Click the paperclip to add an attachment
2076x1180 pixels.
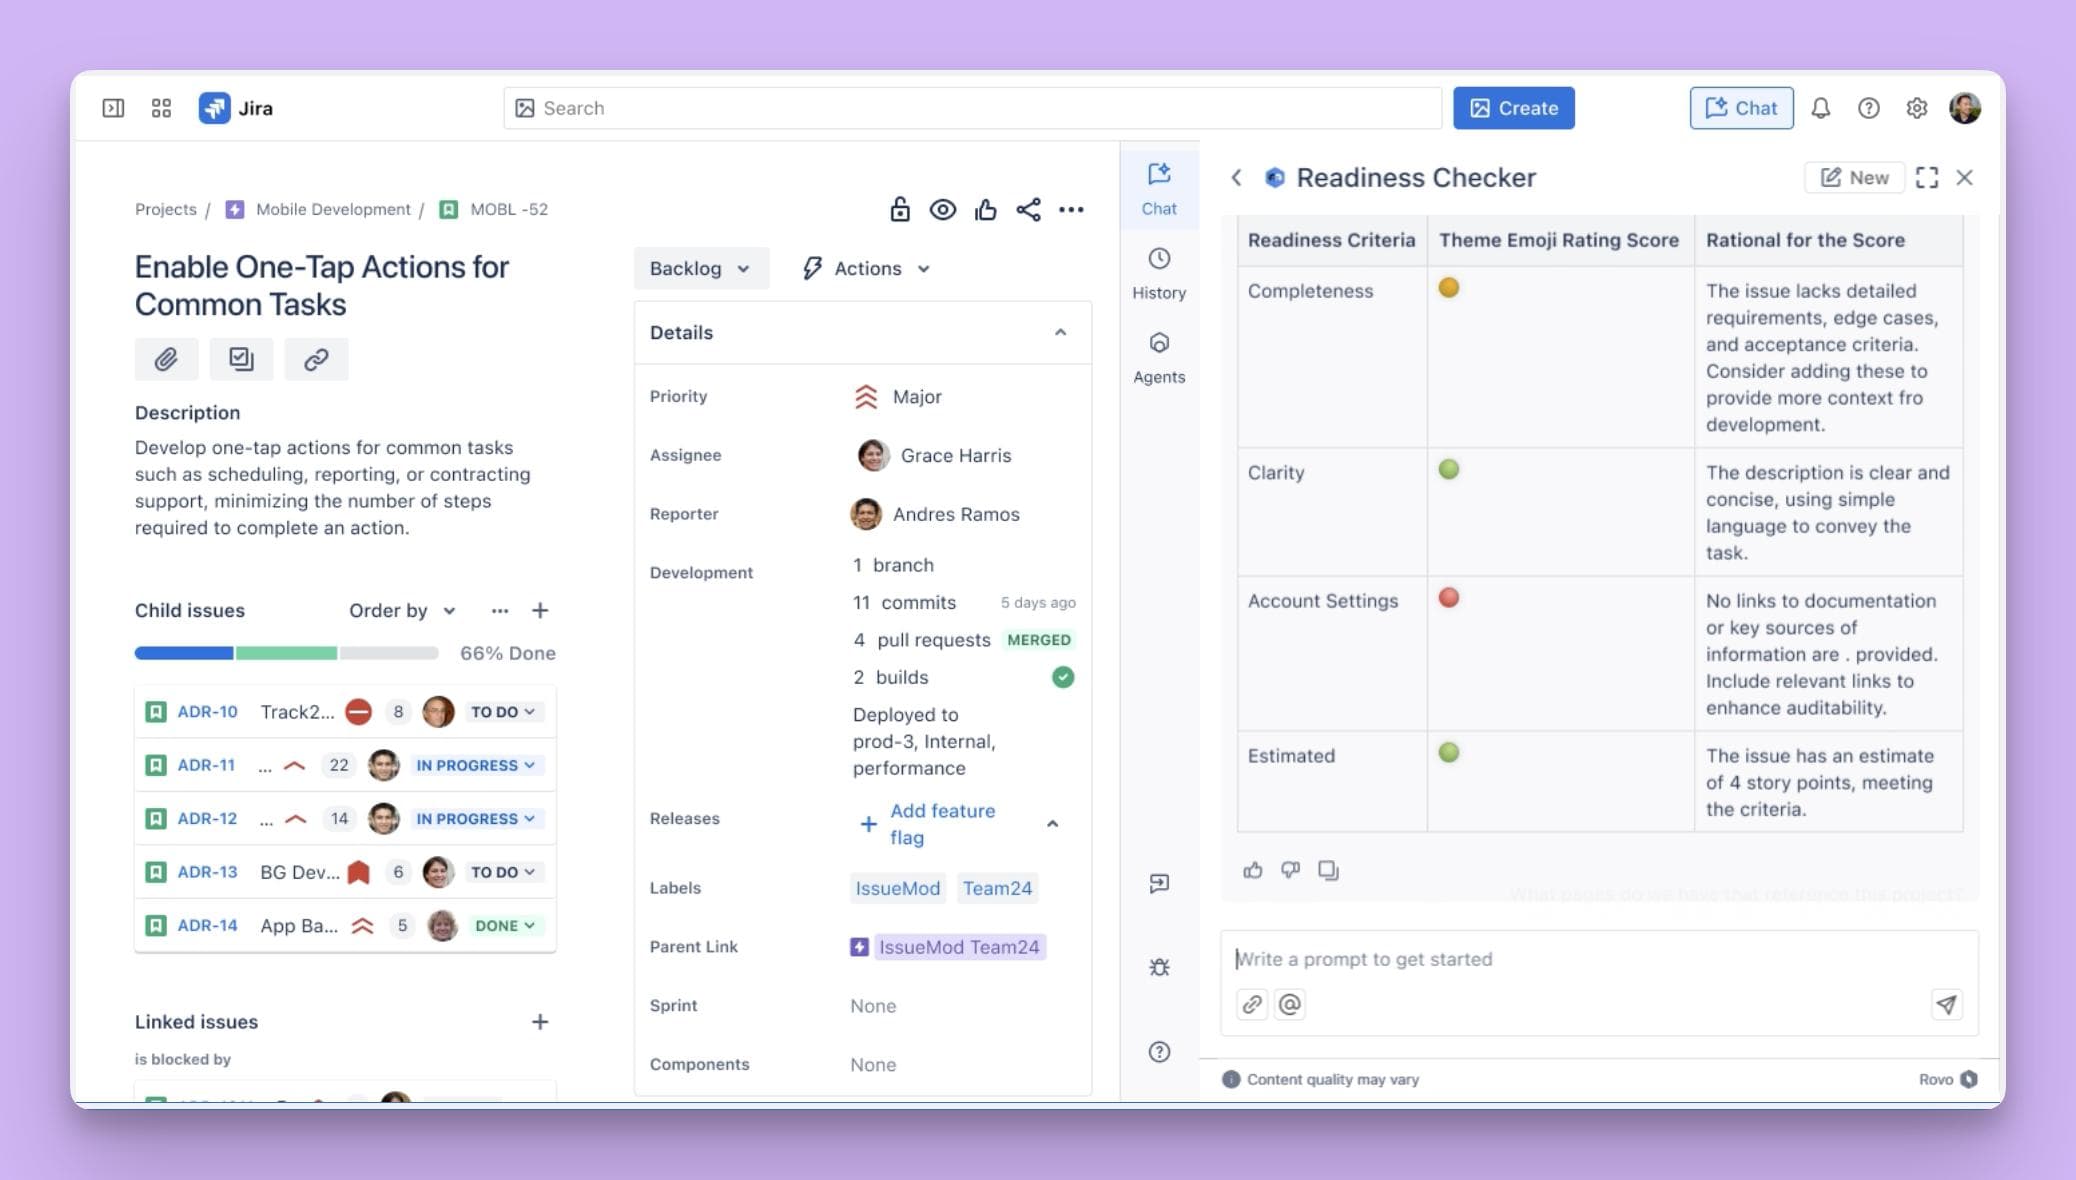(x=166, y=358)
